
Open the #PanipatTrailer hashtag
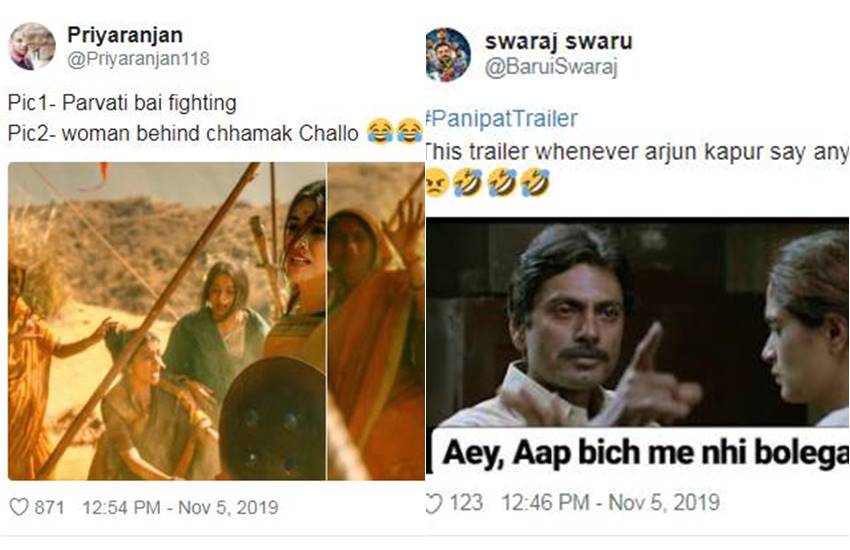coord(501,118)
